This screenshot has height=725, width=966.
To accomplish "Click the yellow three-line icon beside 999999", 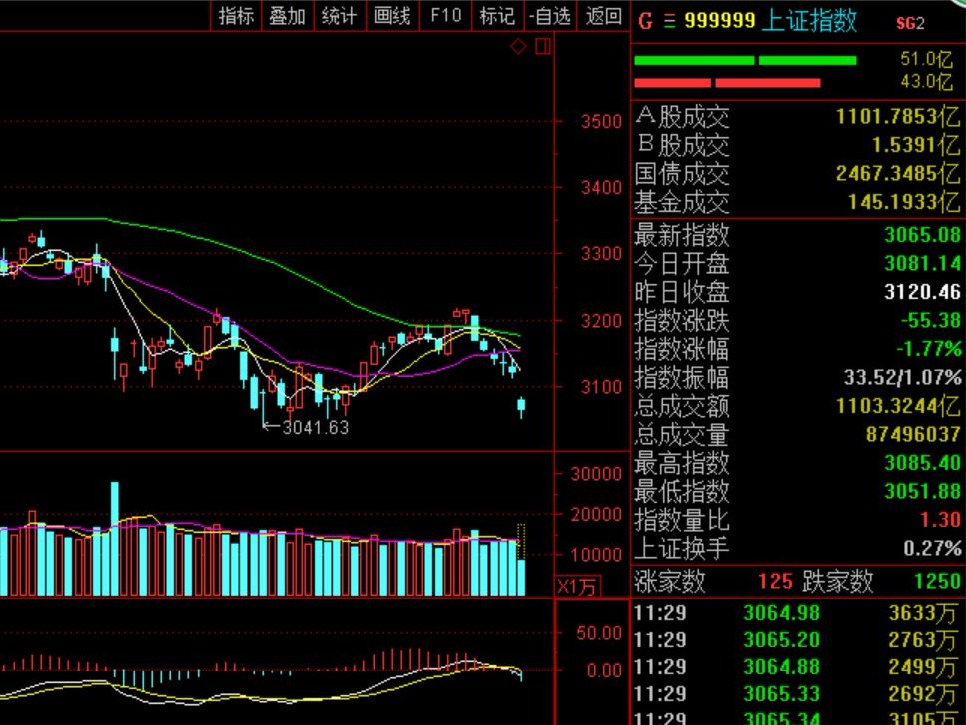I will click(x=669, y=21).
